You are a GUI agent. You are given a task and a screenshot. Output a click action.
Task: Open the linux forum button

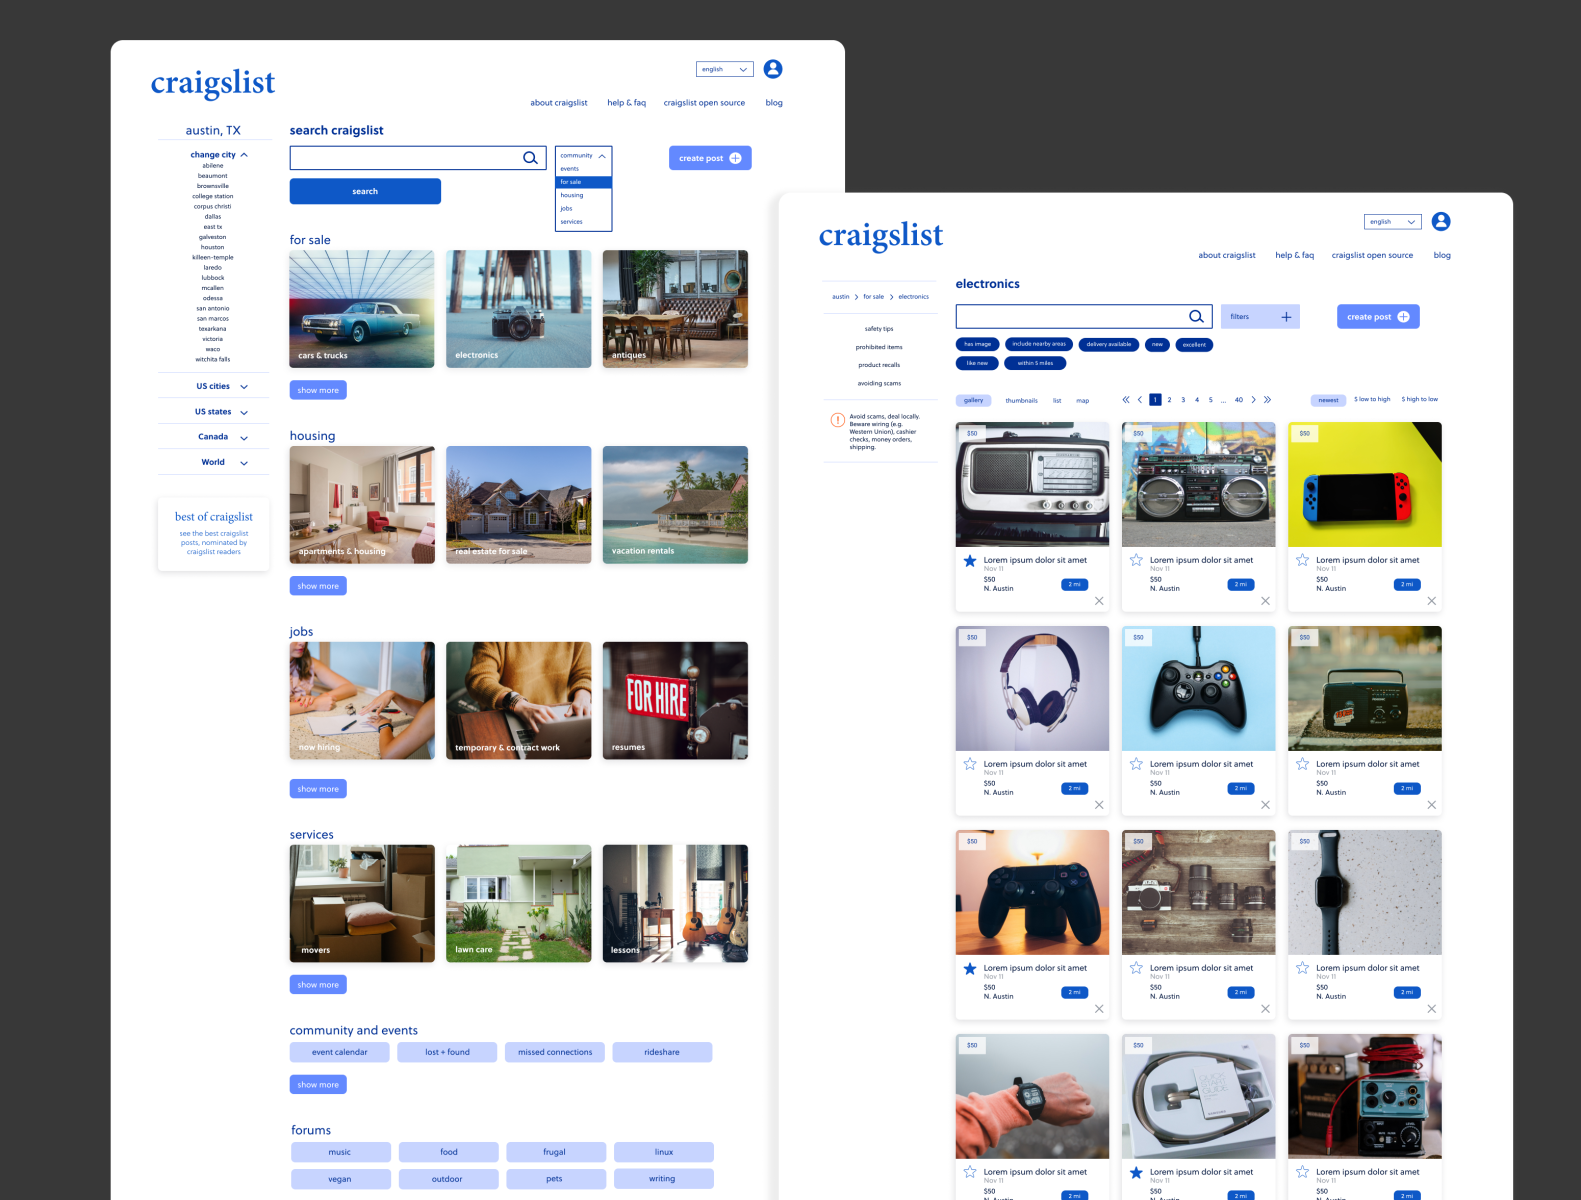(x=664, y=1152)
